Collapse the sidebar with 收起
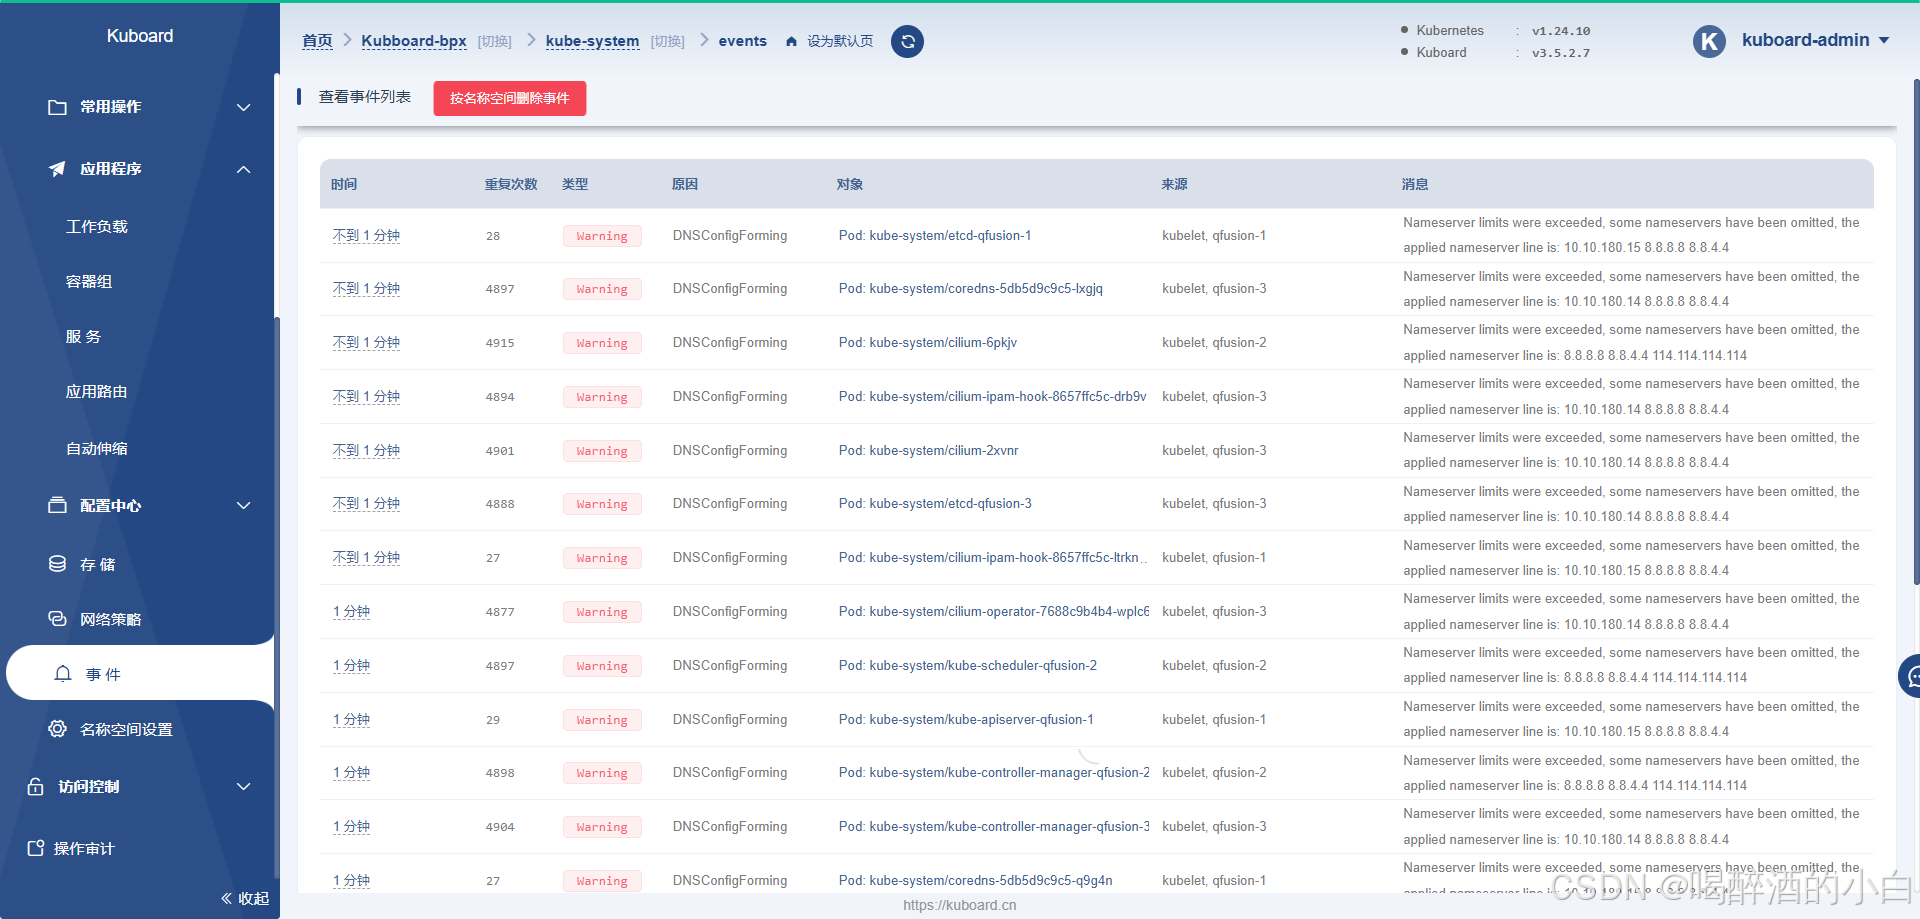 (245, 898)
